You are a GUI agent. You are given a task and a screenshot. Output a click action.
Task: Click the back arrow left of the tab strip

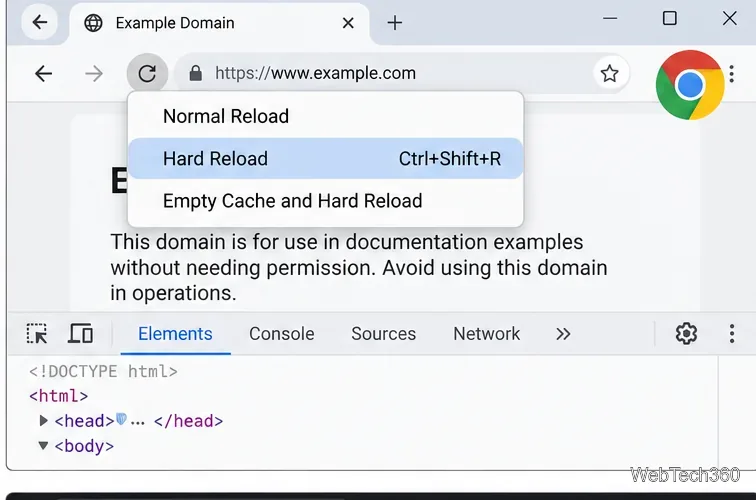[x=40, y=22]
